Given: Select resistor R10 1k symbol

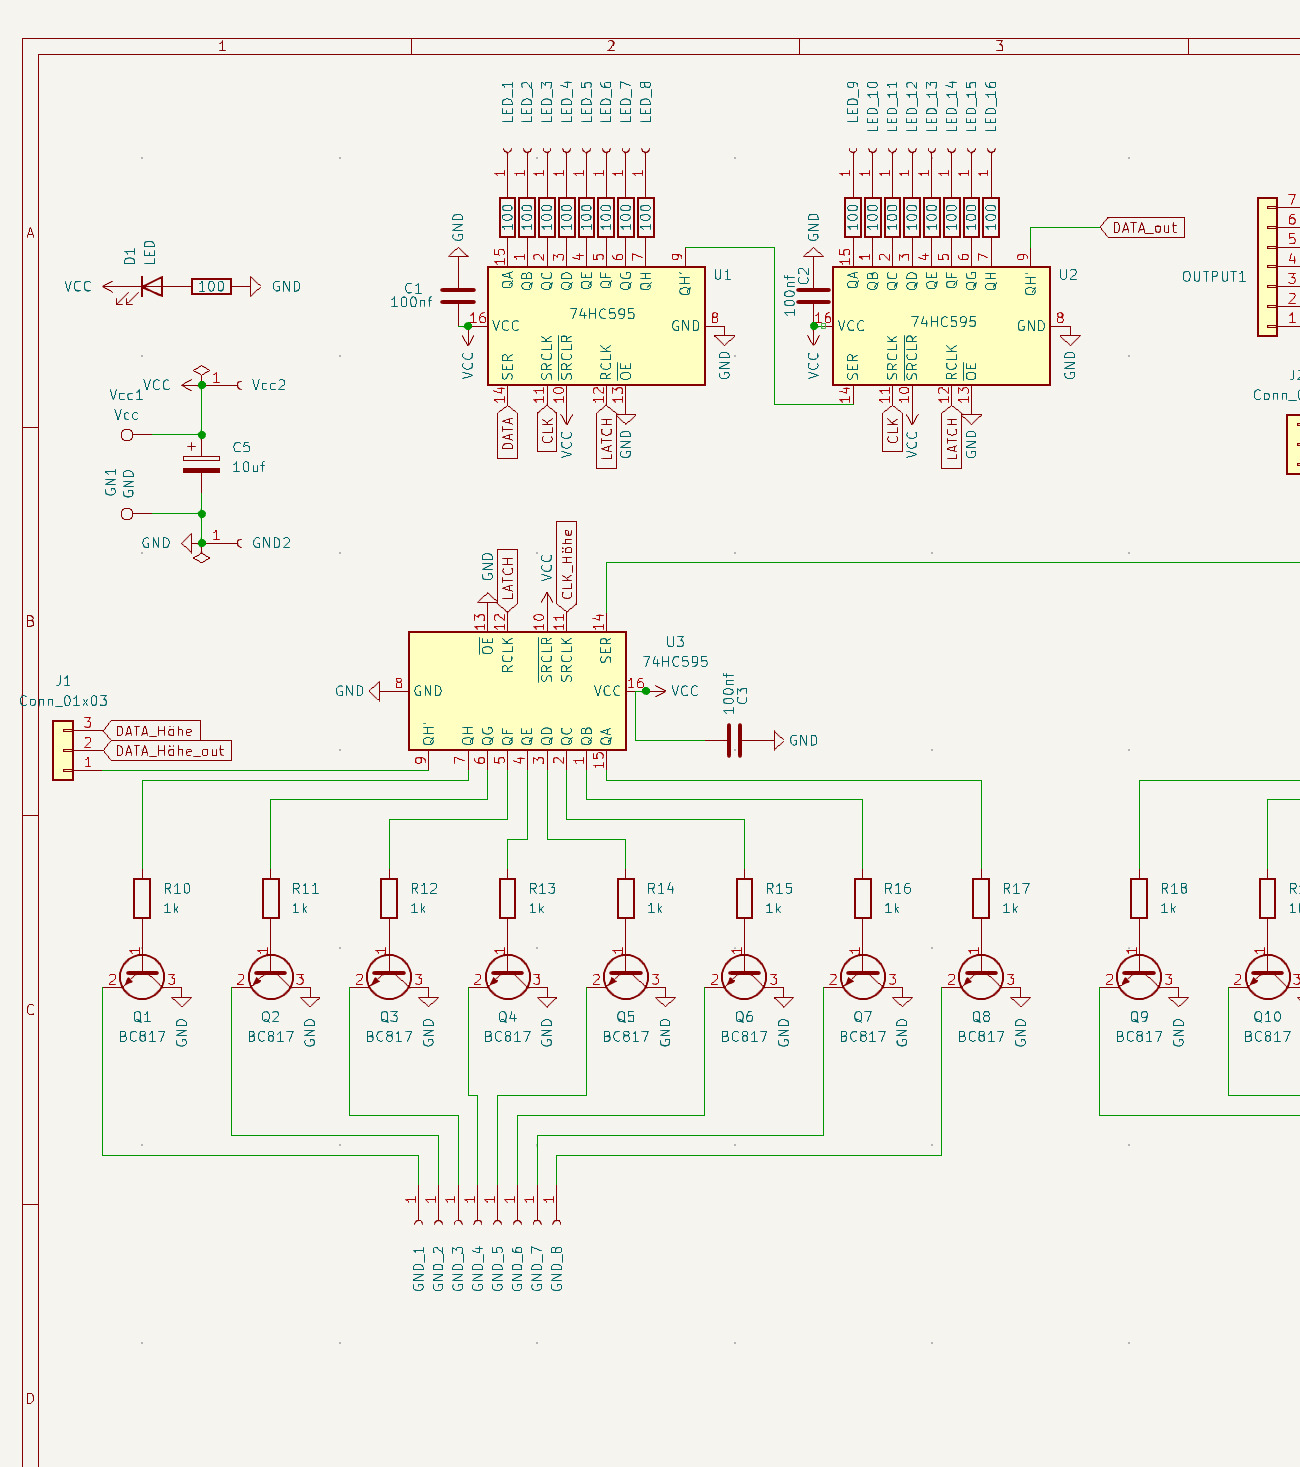Looking at the screenshot, I should tap(142, 898).
